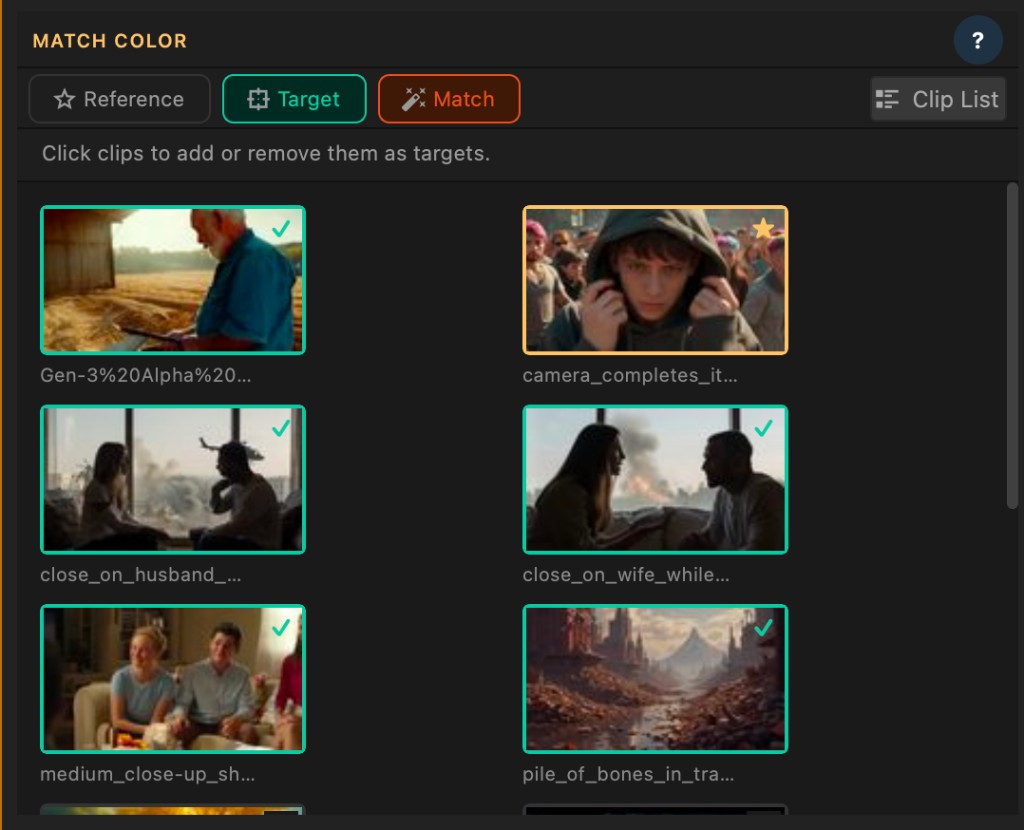The image size is (1024, 830).
Task: Toggle target on Gen-3 Alpha farmer clip
Action: pyautogui.click(x=173, y=280)
